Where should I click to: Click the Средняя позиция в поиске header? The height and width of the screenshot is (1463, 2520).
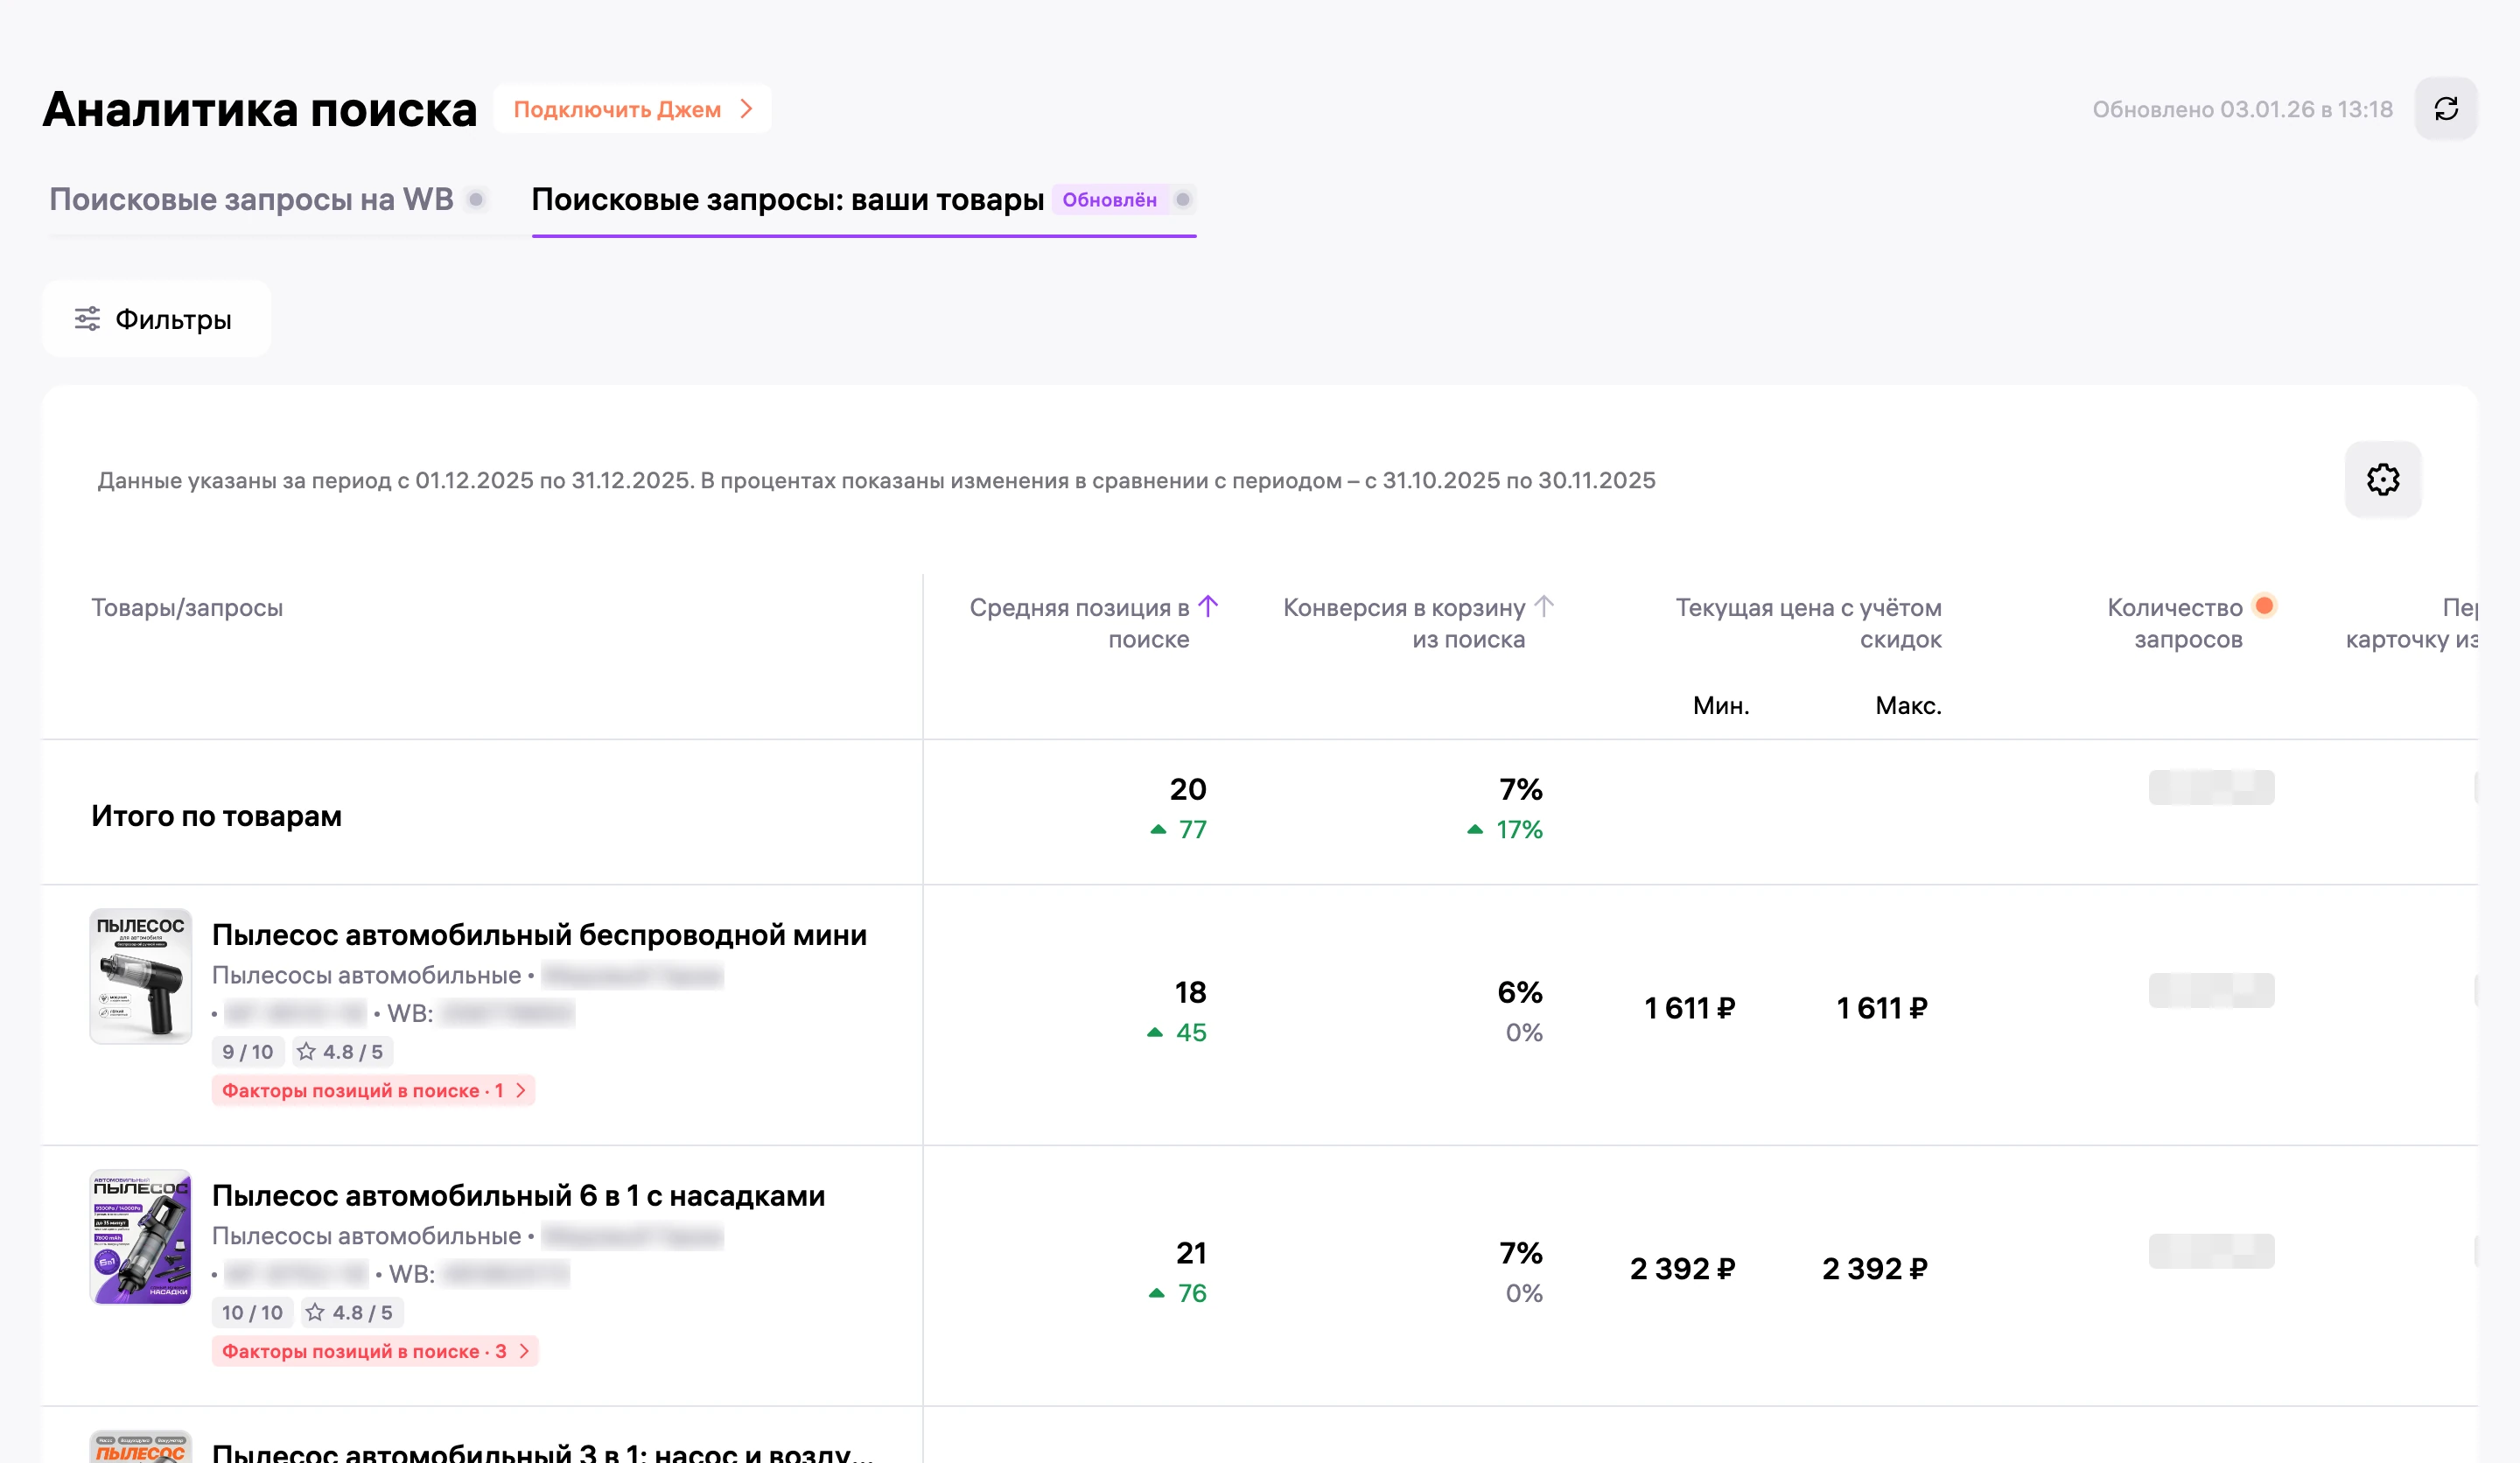coord(1079,623)
